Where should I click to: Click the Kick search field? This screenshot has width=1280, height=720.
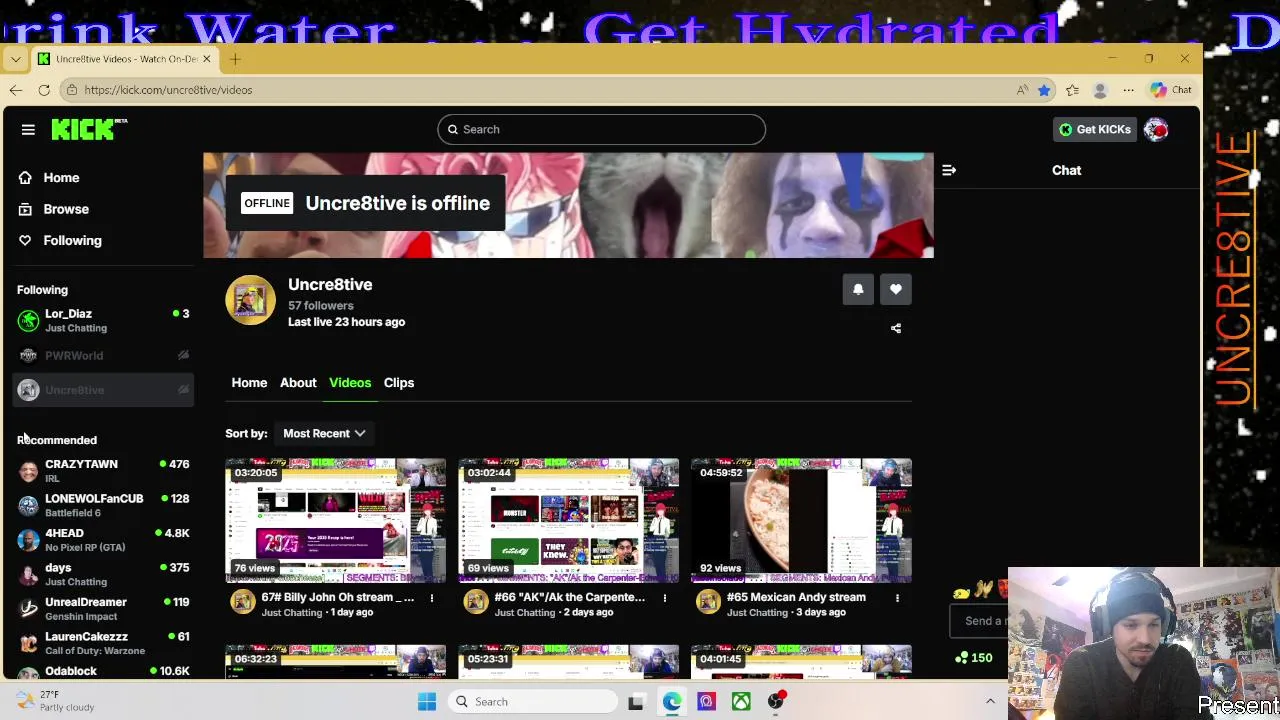point(601,129)
